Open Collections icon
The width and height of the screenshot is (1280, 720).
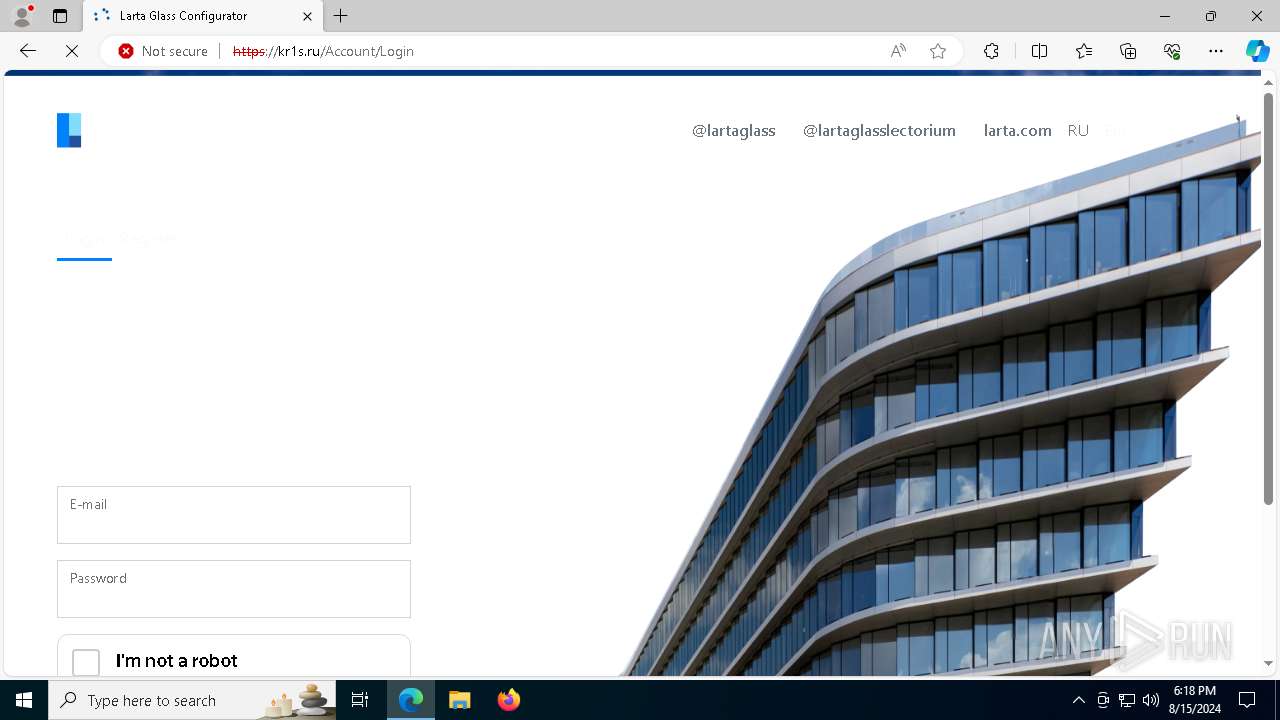pyautogui.click(x=1128, y=51)
